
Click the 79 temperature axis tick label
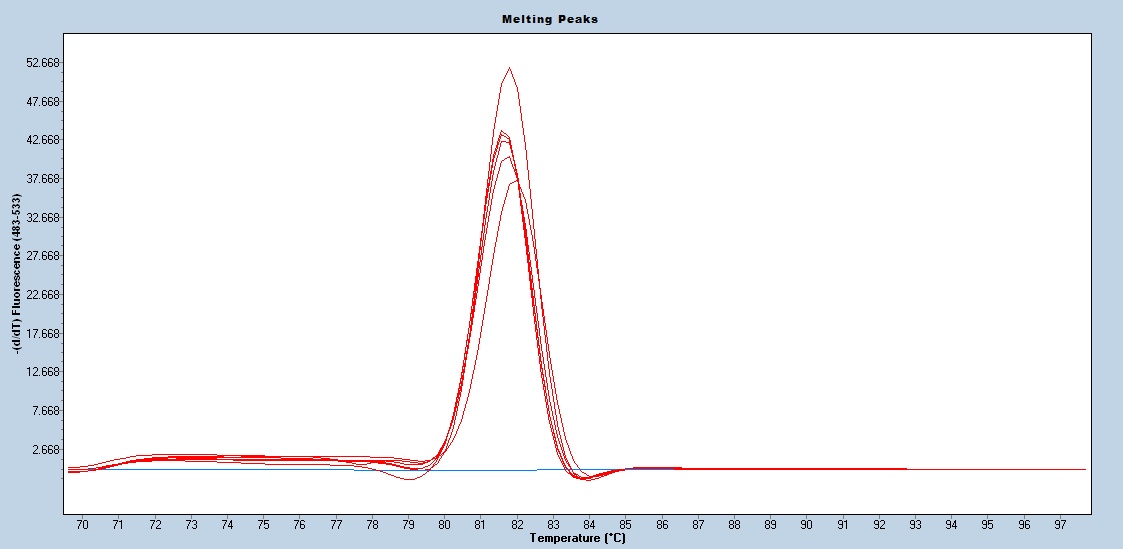pos(408,524)
